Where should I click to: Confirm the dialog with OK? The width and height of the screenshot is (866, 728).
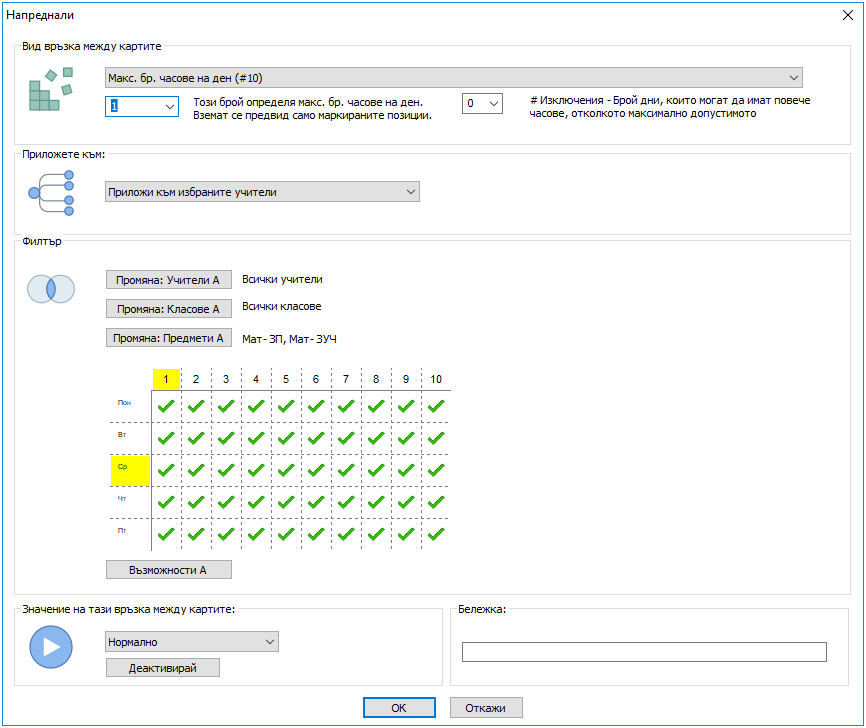pos(398,708)
